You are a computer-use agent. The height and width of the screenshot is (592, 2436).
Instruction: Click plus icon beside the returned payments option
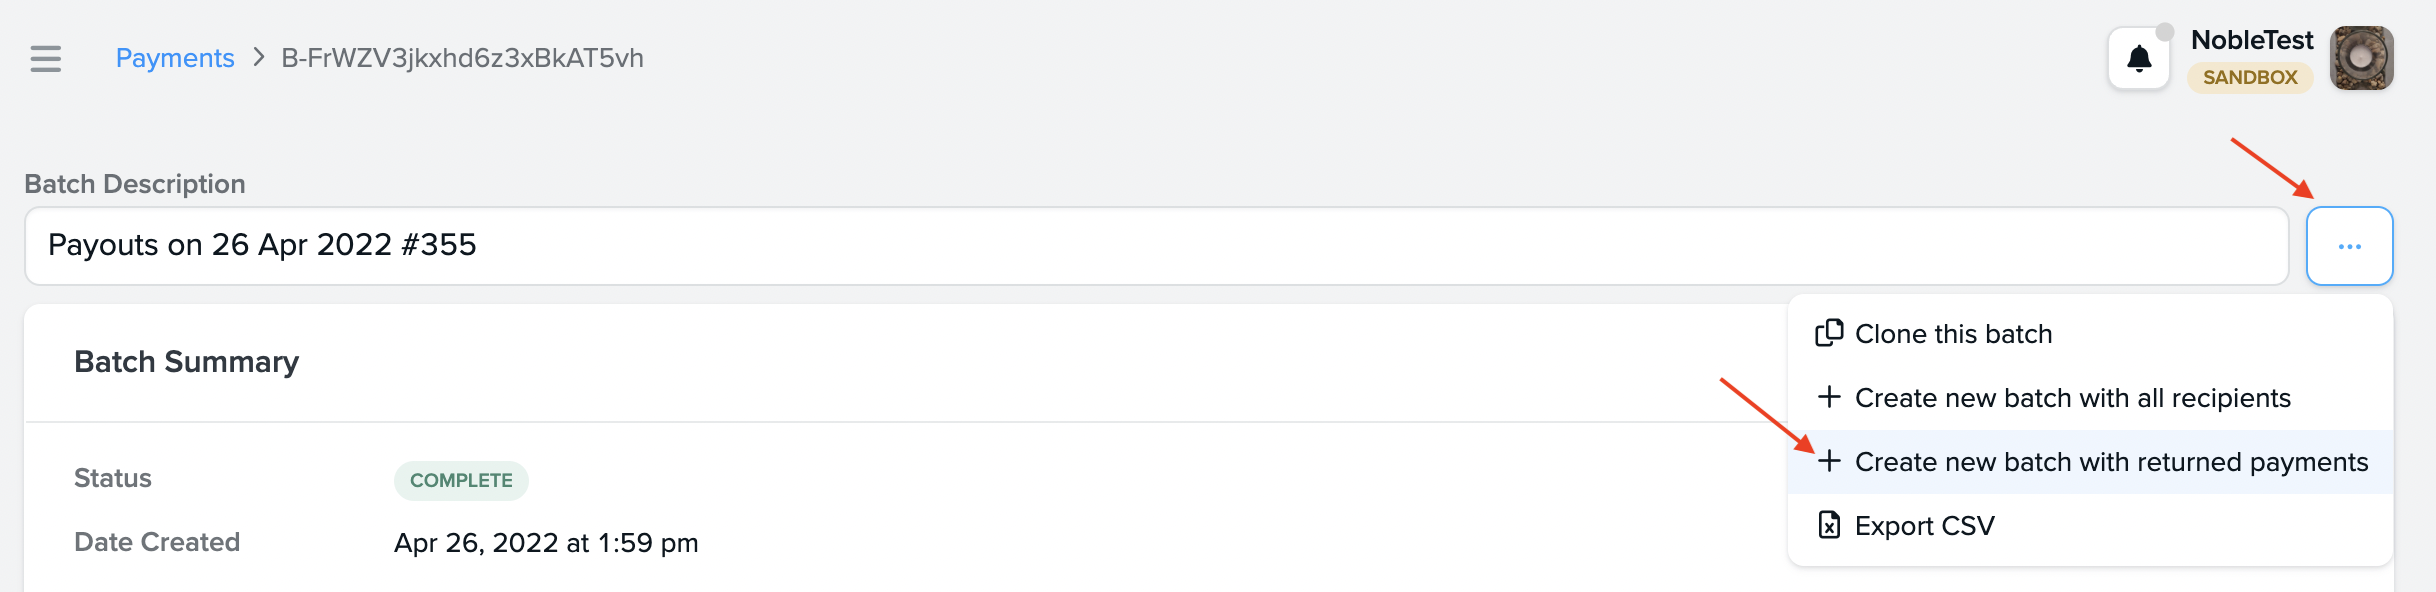pyautogui.click(x=1829, y=461)
